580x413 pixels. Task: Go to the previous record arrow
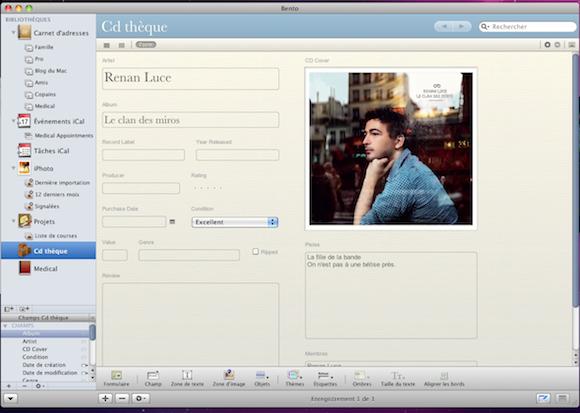pos(444,26)
